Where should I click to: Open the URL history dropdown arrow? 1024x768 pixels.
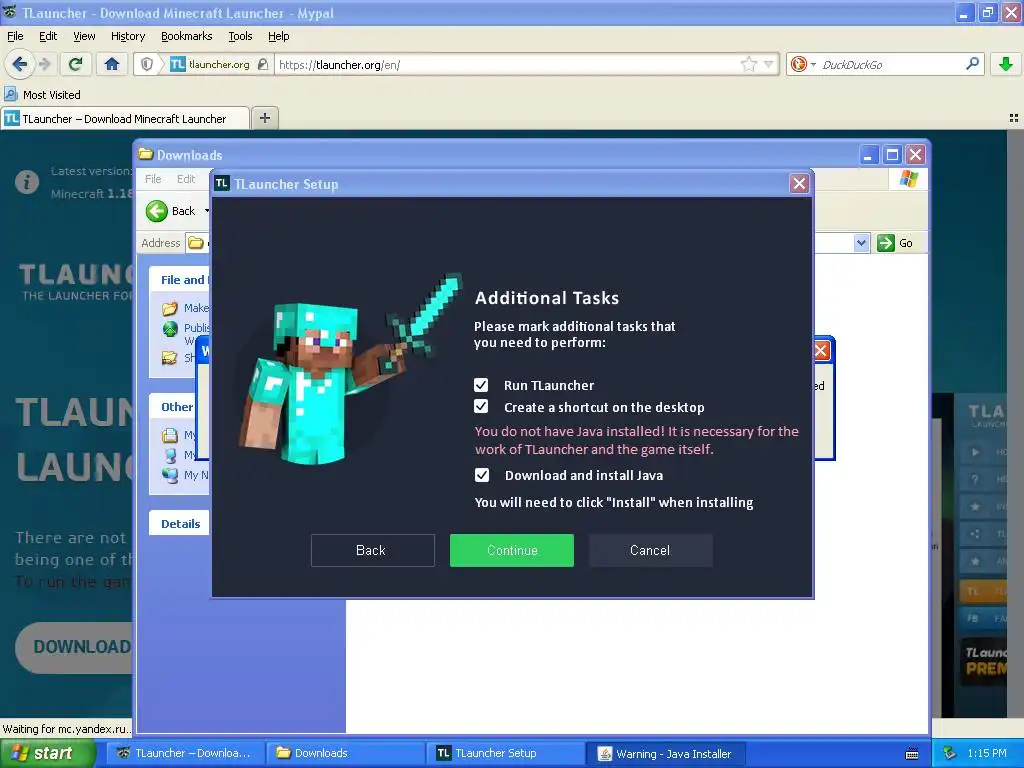point(769,64)
